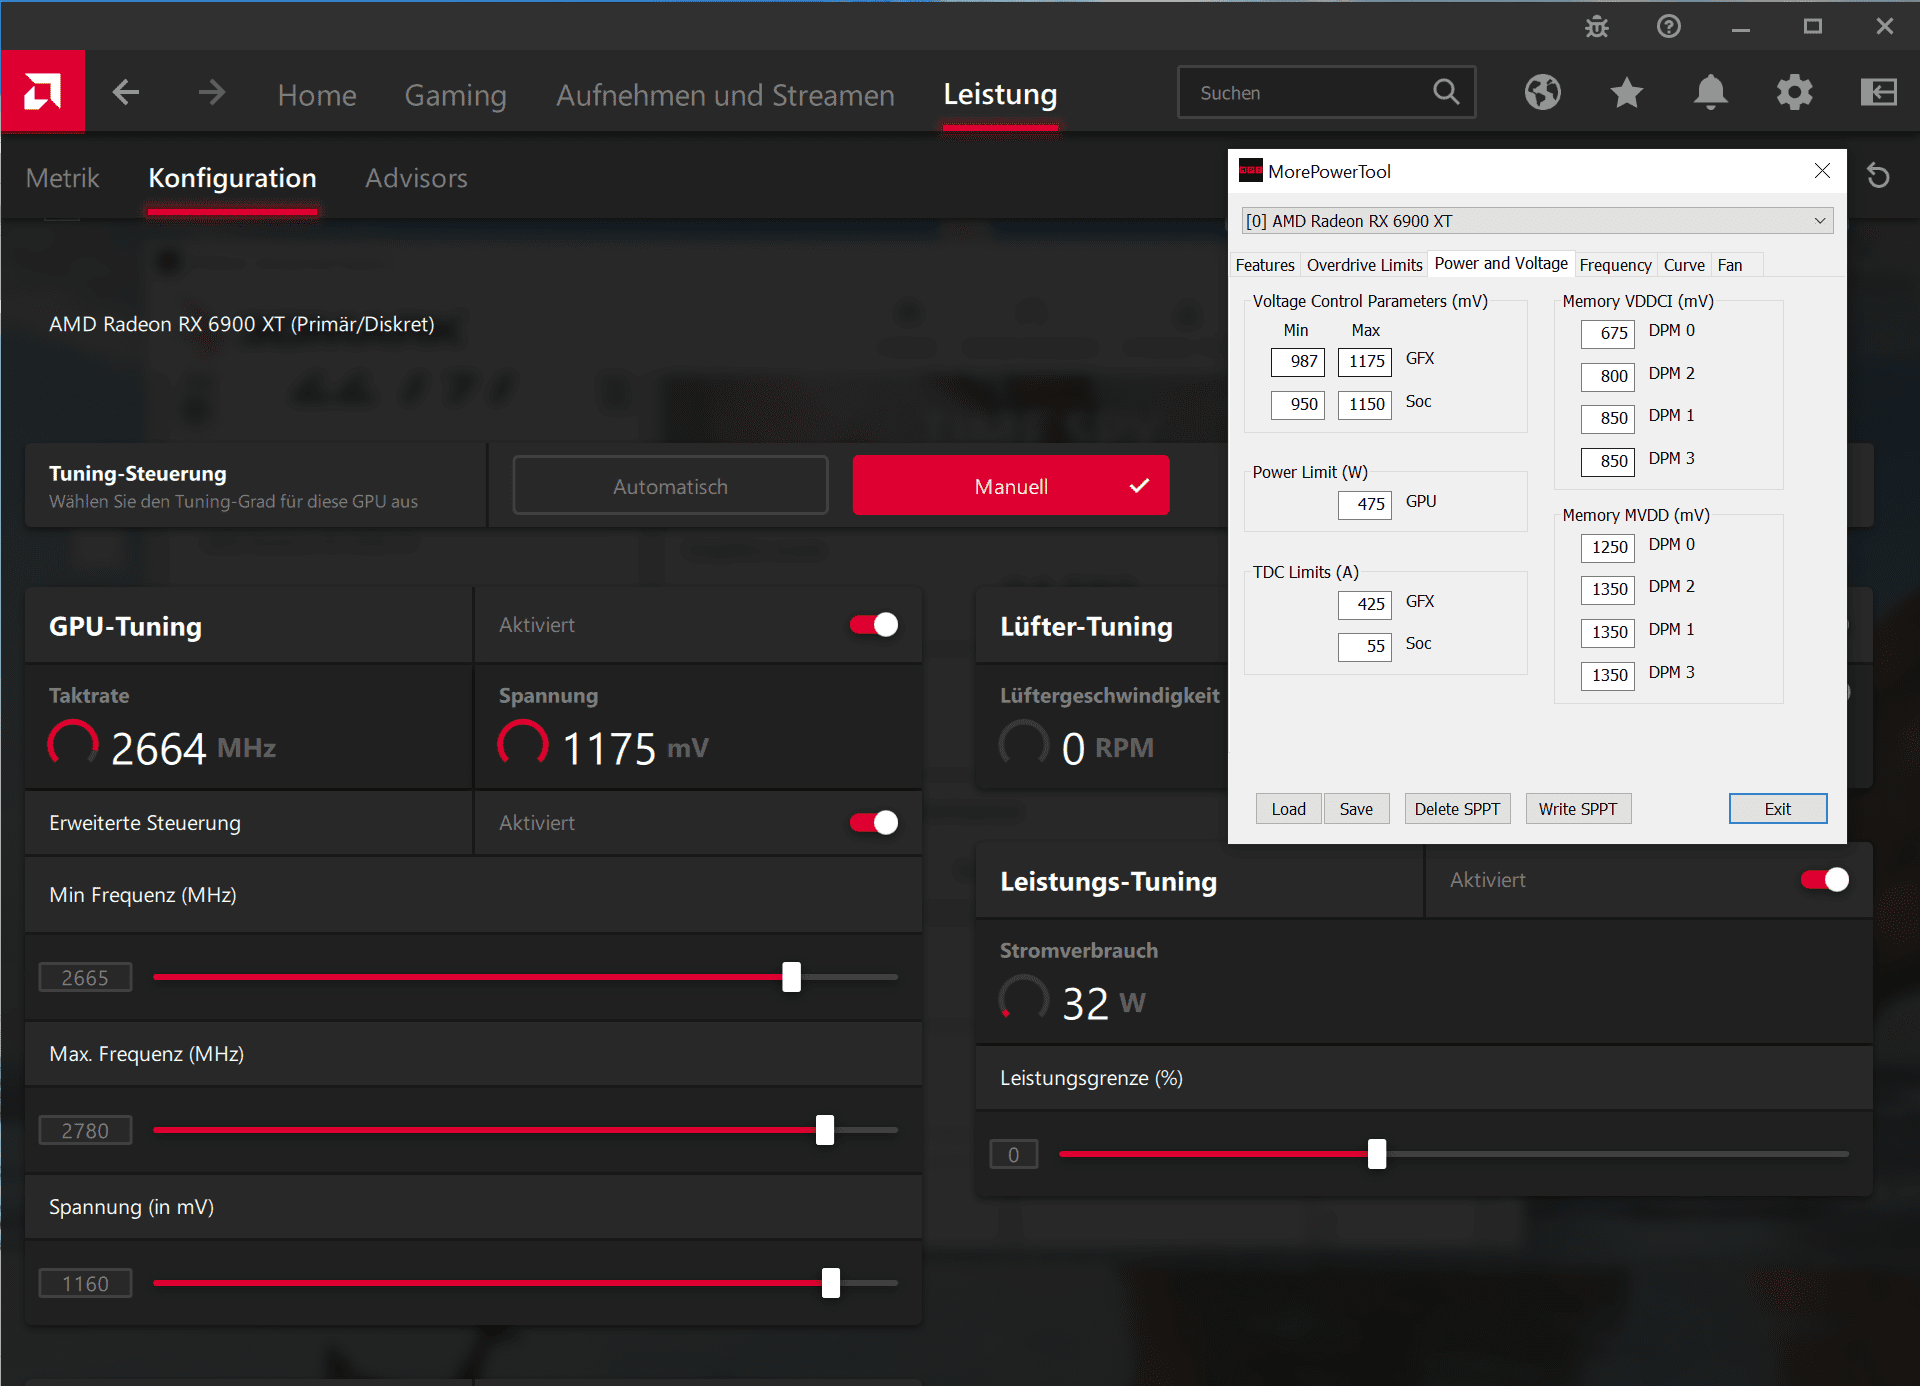Open the help question mark icon
The width and height of the screenshot is (1920, 1386).
[x=1668, y=27]
